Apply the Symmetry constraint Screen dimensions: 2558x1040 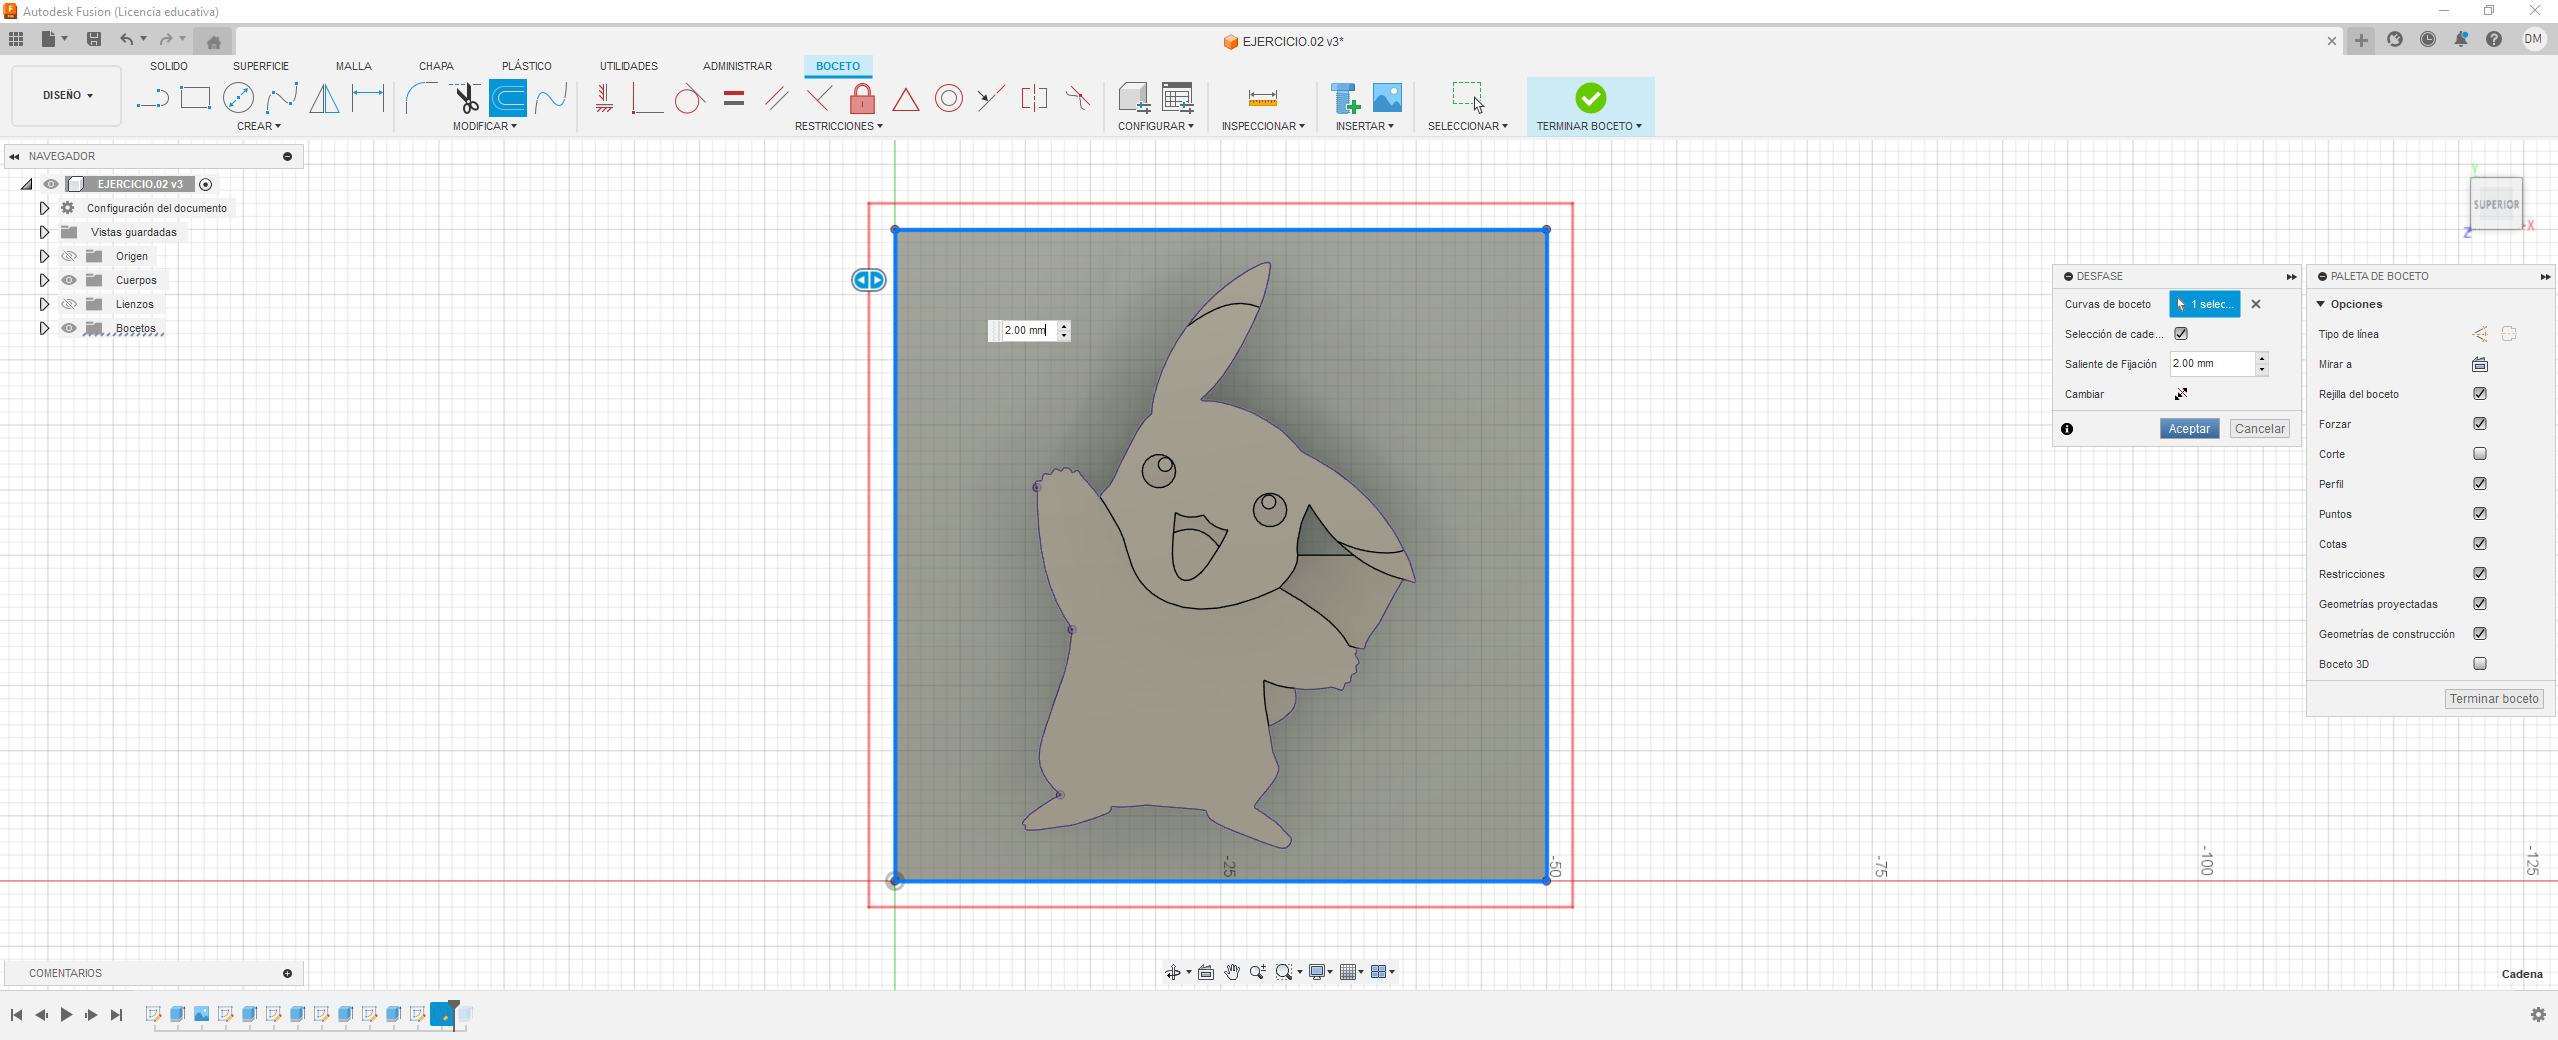(x=1034, y=98)
